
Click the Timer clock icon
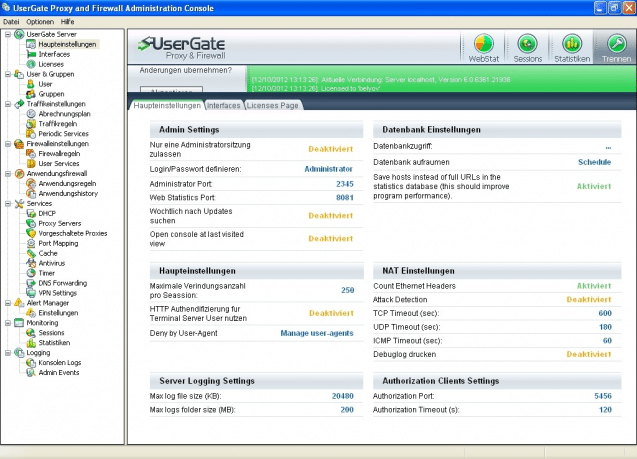point(31,273)
